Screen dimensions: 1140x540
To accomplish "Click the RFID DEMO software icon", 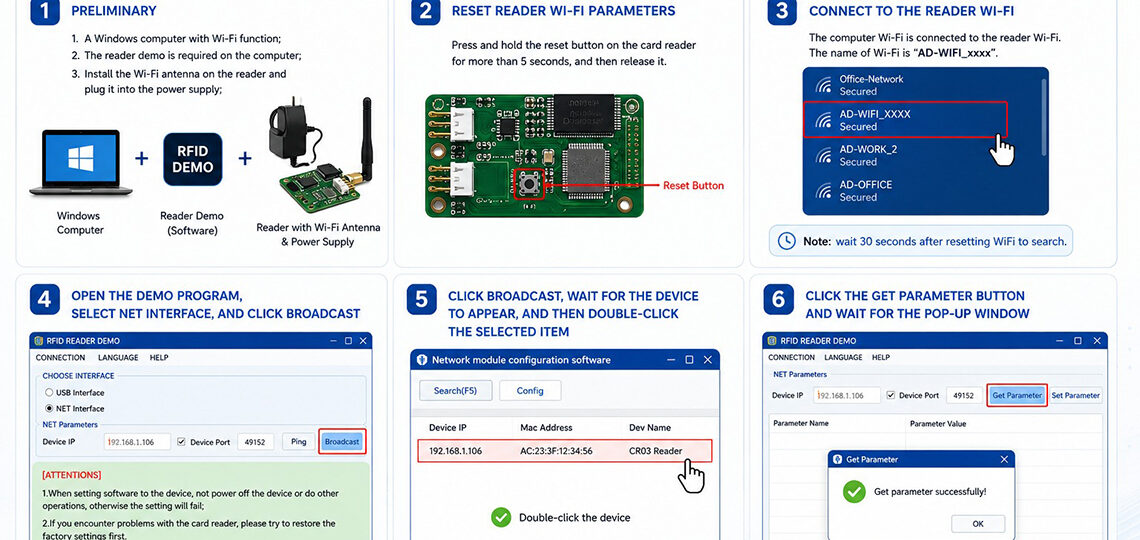I will [193, 159].
